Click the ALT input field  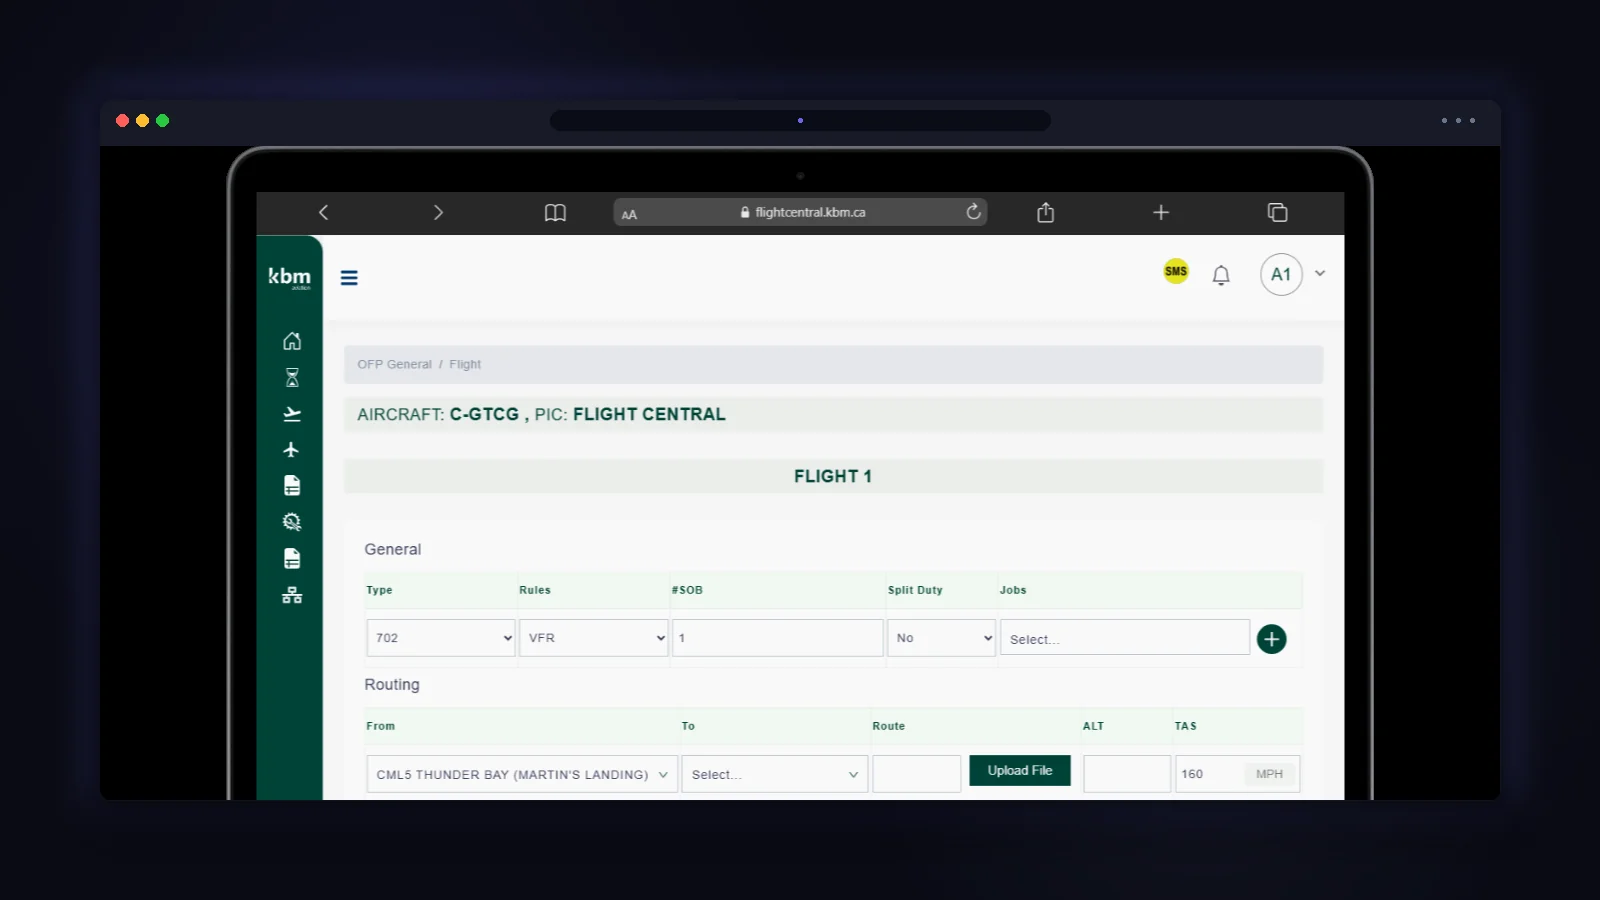(1127, 774)
